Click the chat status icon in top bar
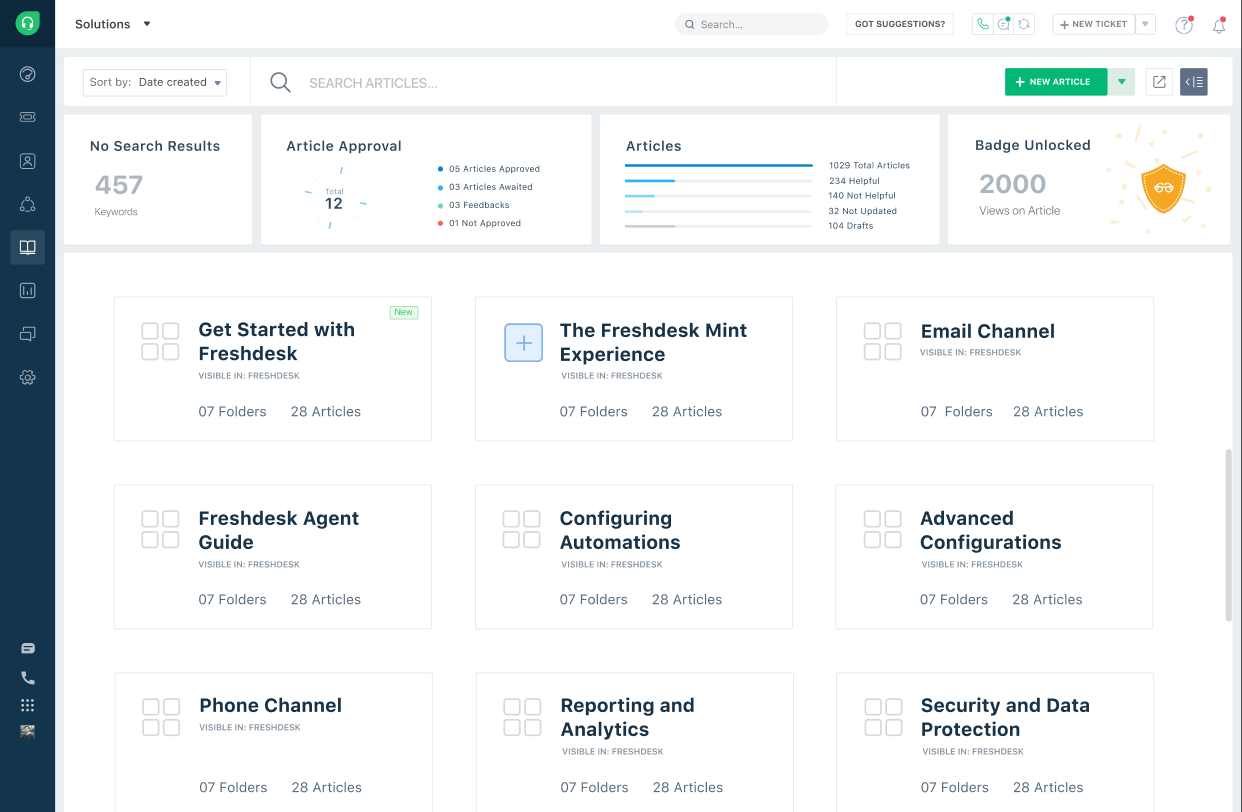The height and width of the screenshot is (812, 1242). (x=1004, y=24)
